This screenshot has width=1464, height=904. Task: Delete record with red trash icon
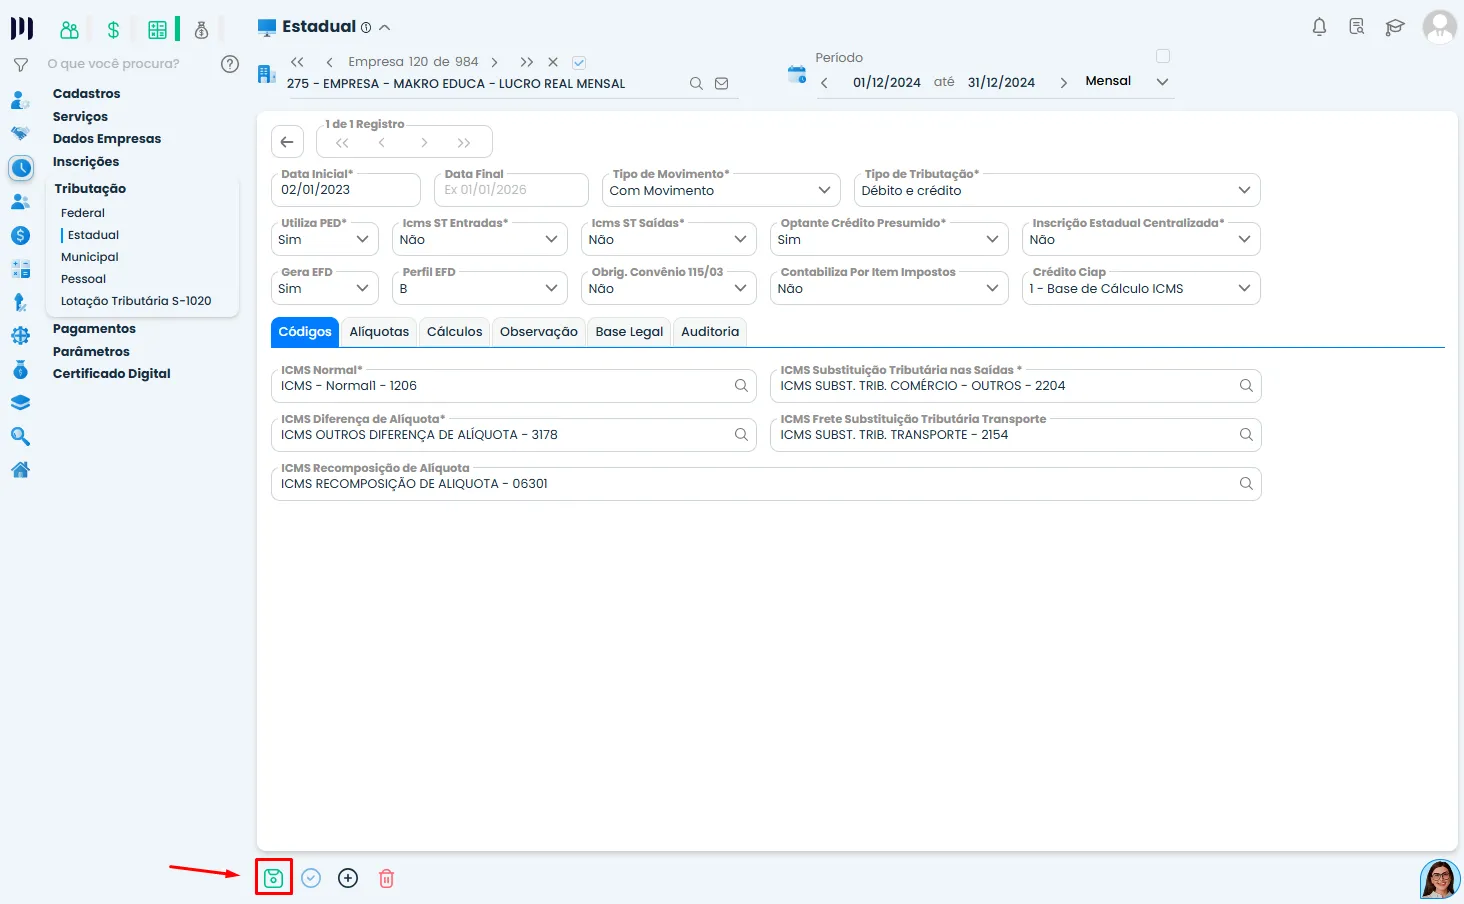coord(386,878)
